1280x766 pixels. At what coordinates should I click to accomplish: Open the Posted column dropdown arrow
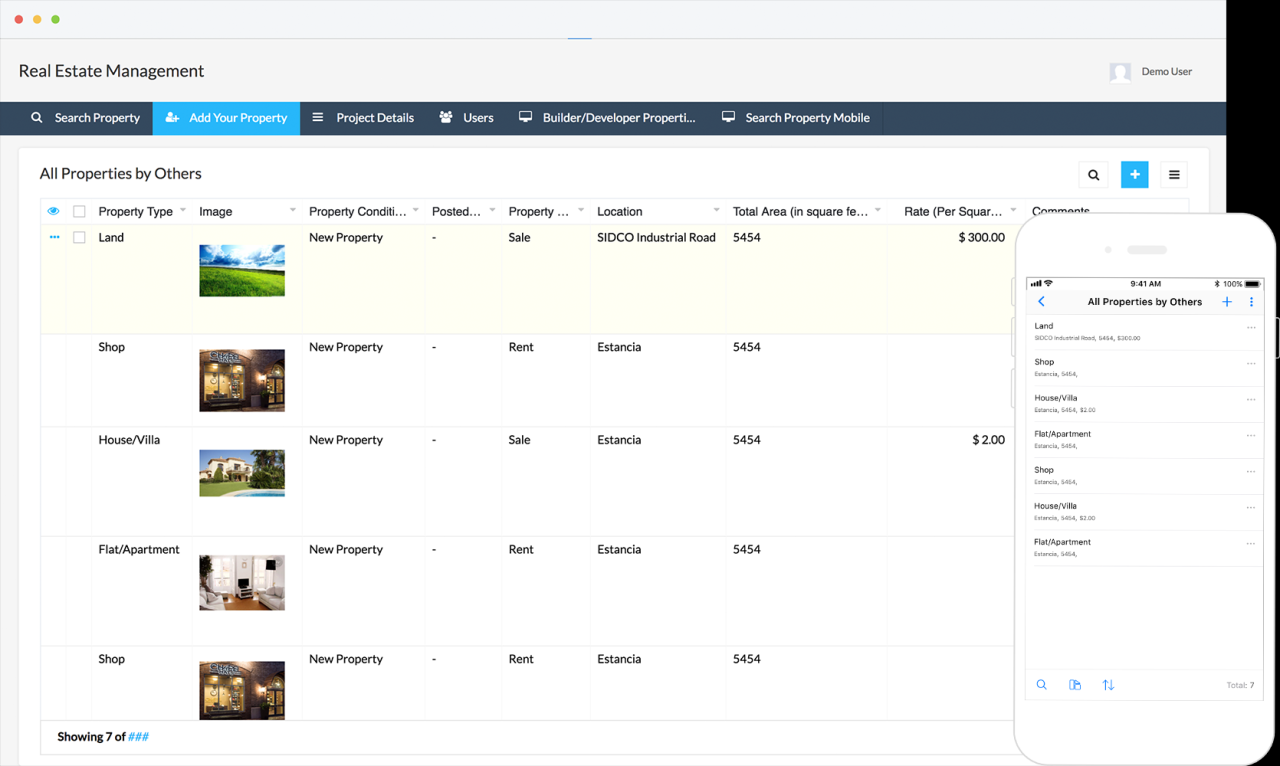tap(491, 210)
